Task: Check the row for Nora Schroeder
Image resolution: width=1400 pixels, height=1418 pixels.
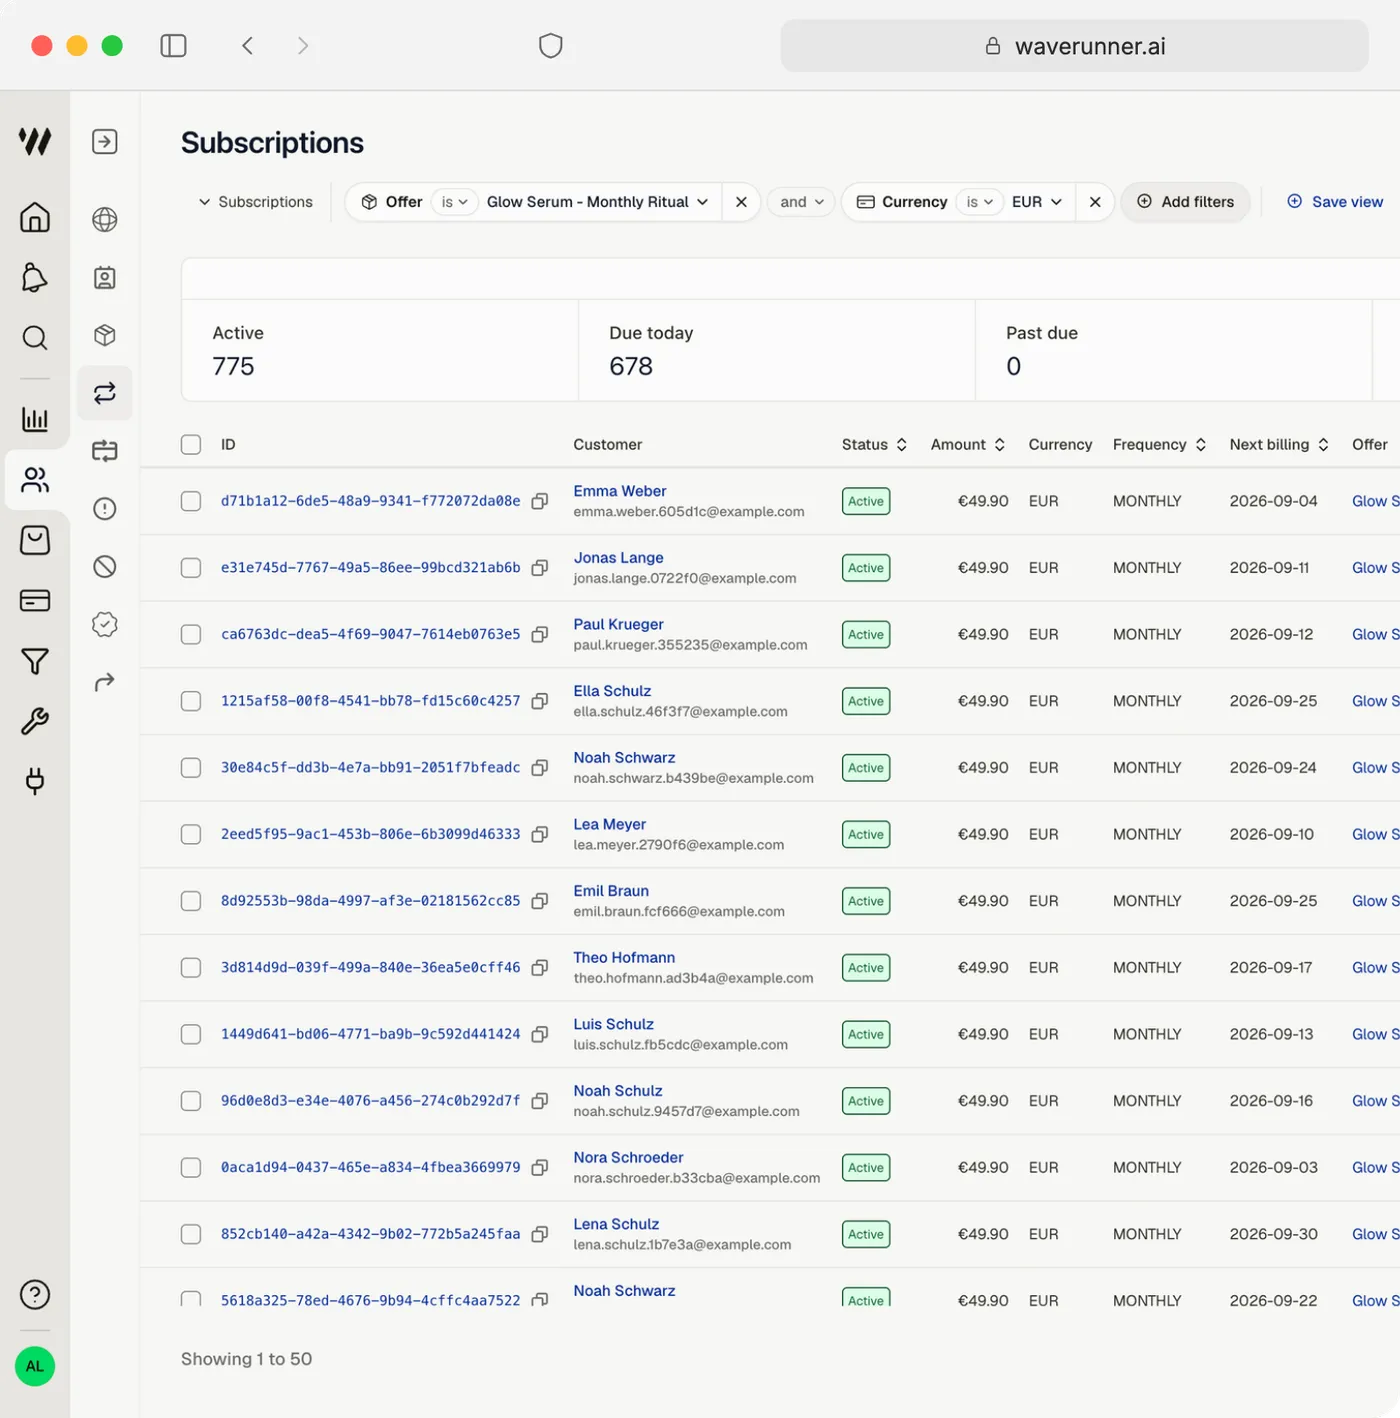Action: 191,1167
